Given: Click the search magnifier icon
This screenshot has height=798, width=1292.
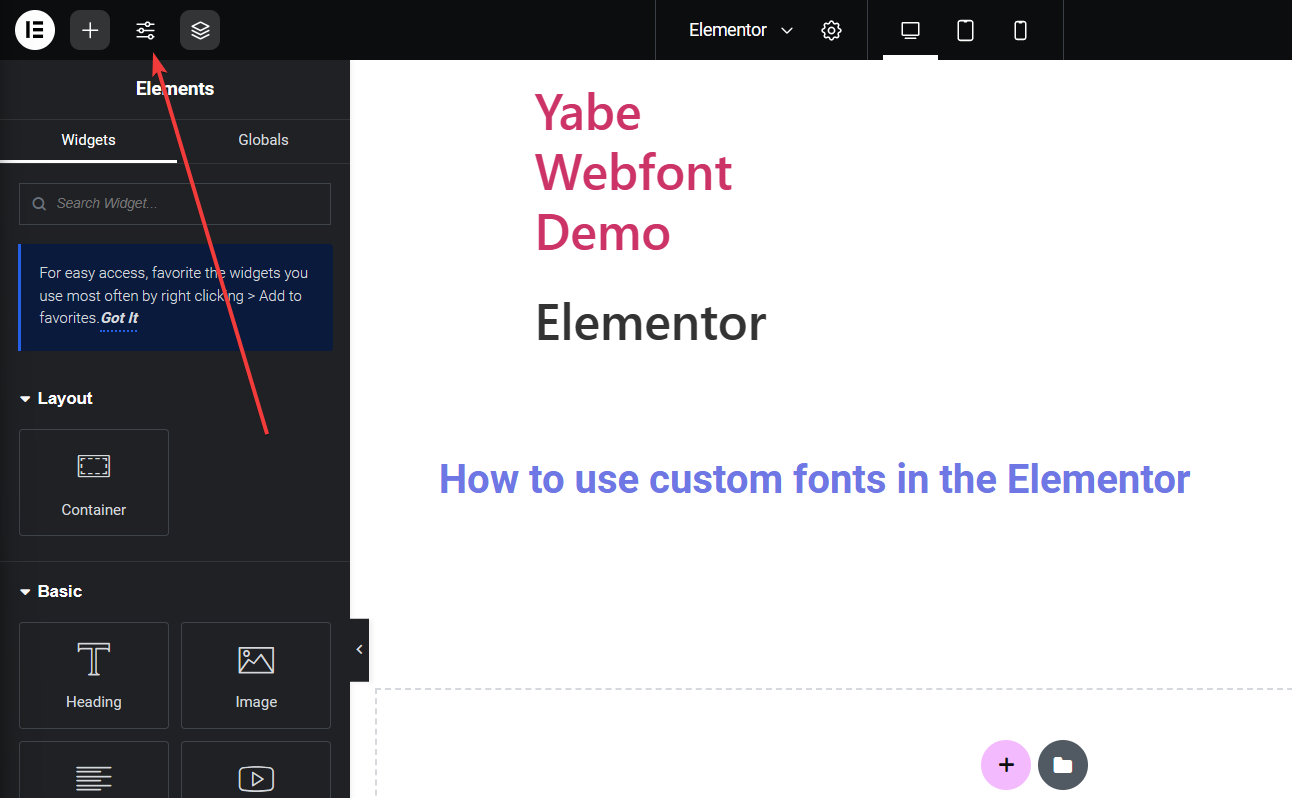Looking at the screenshot, I should click(39, 204).
